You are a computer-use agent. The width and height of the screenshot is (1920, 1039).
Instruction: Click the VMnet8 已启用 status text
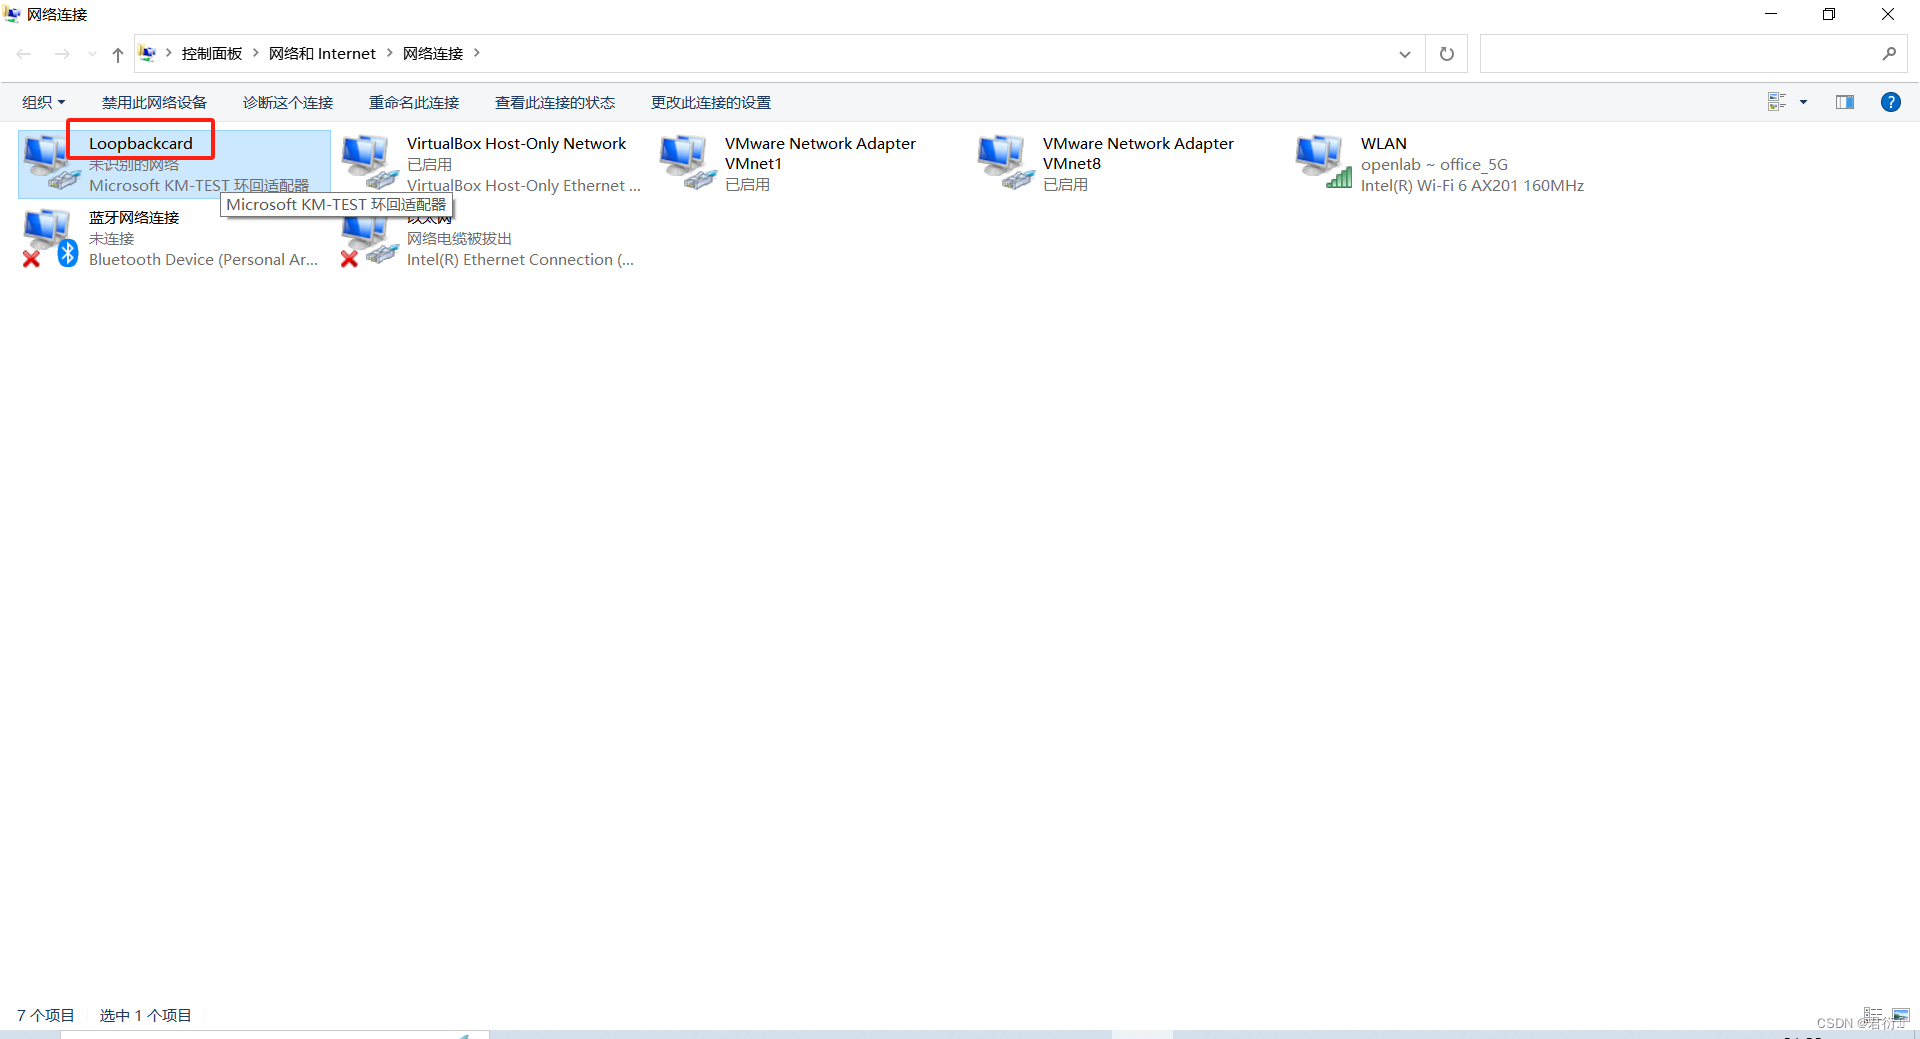point(1065,185)
